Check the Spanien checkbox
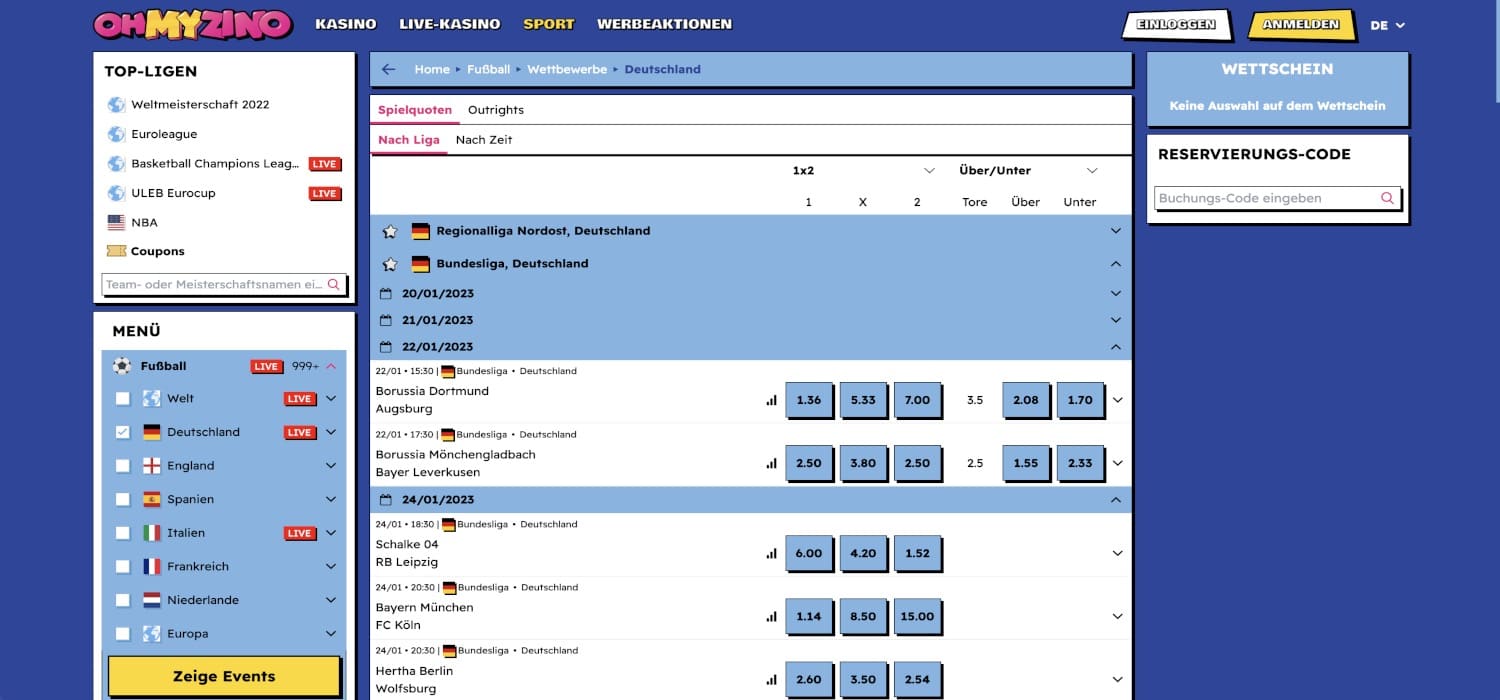This screenshot has width=1500, height=700. point(122,499)
